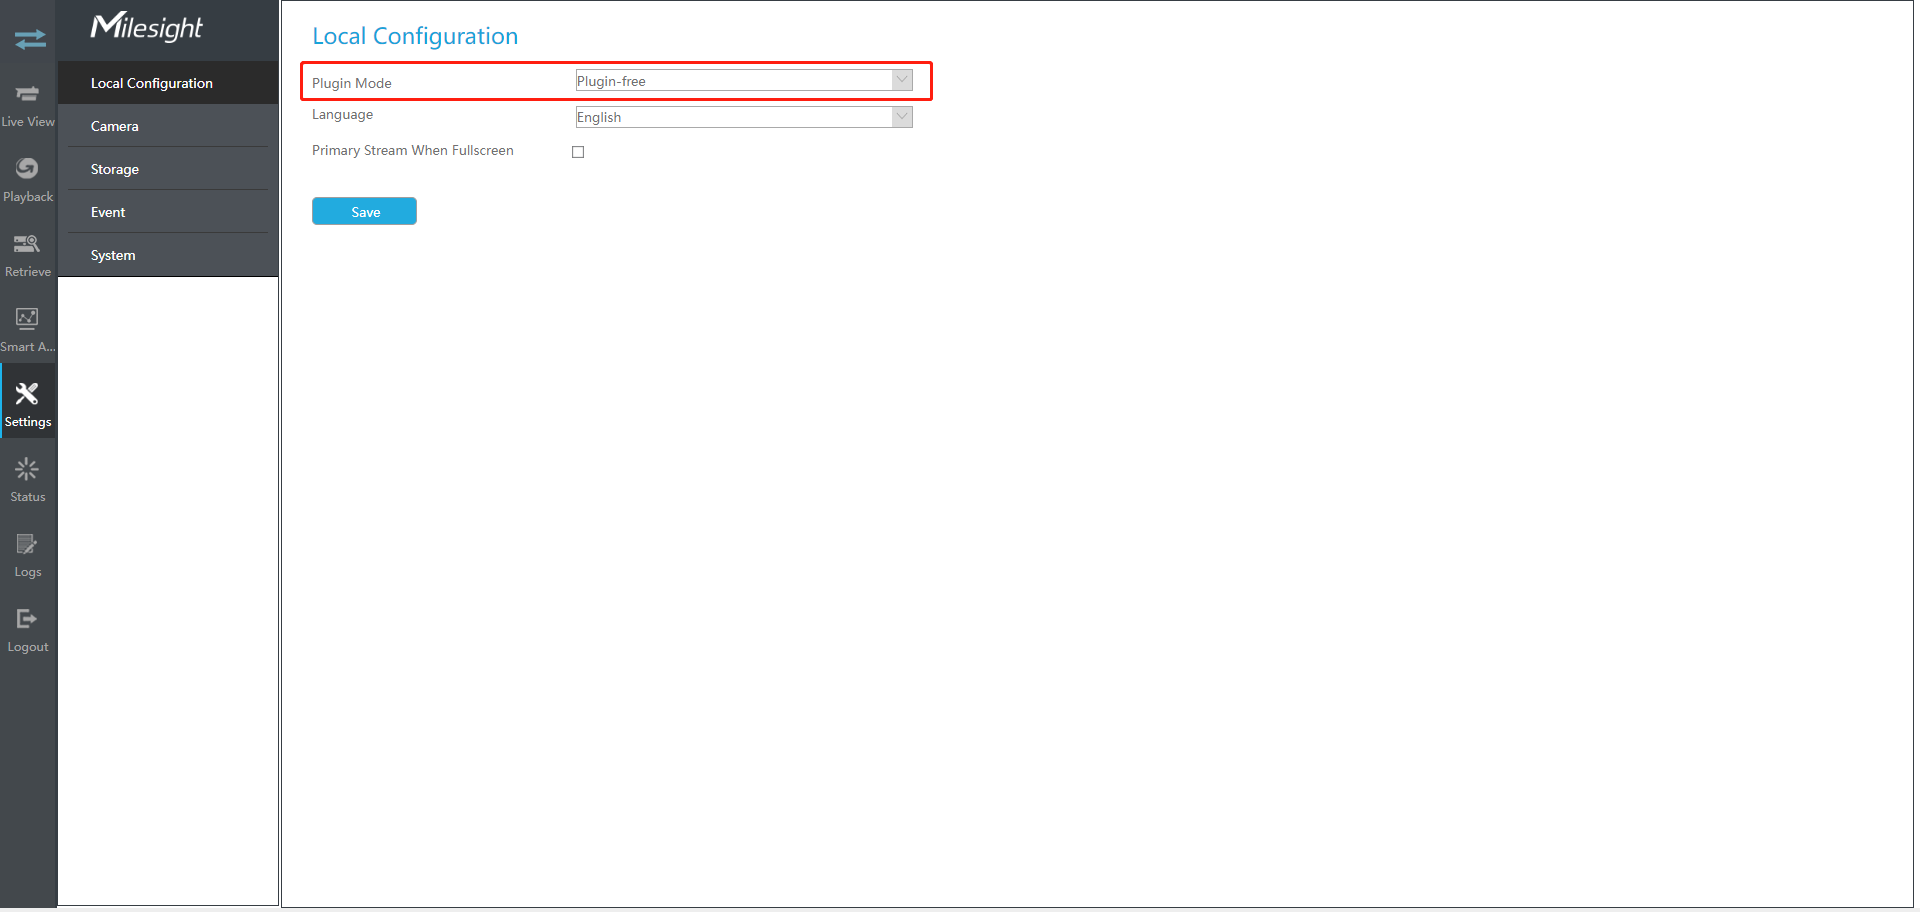Open the System settings menu

168,255
